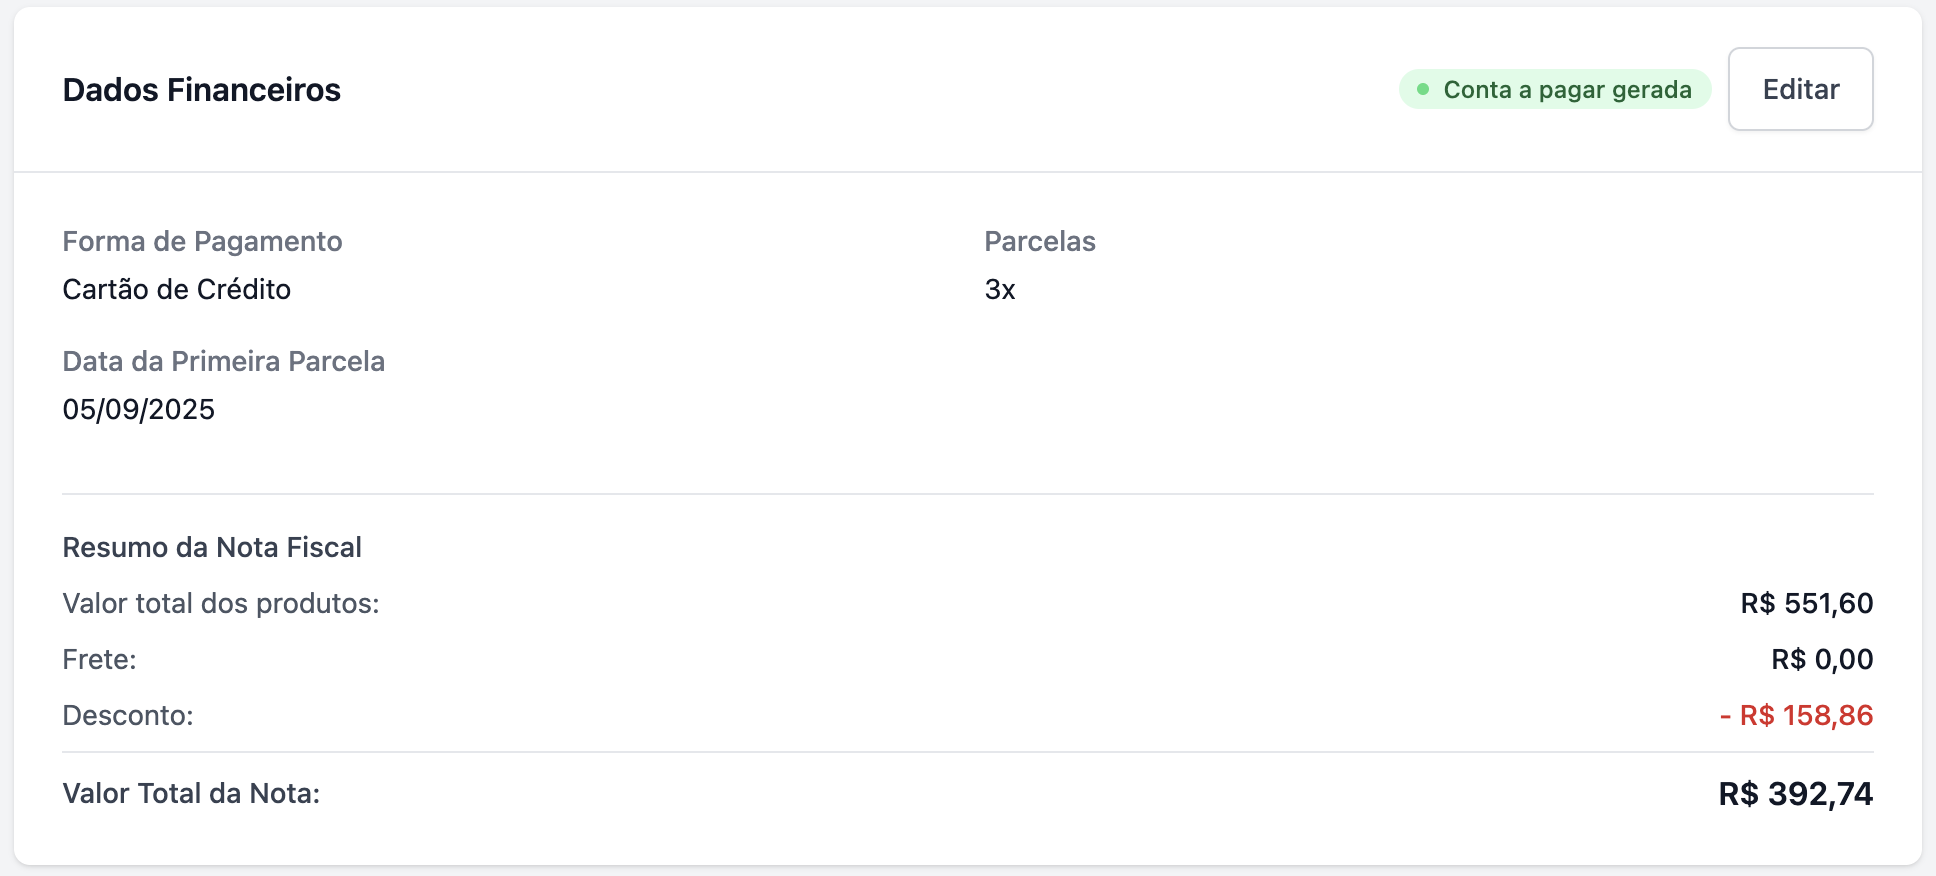
Task: Click the Data da Primeira Parcela label
Action: [x=223, y=361]
